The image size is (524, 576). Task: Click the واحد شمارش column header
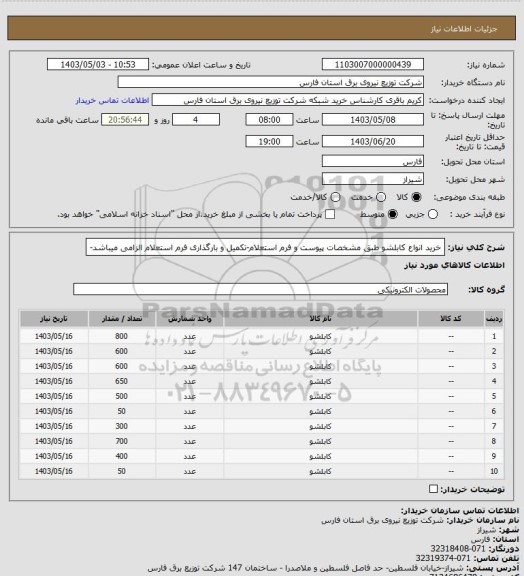pos(190,319)
